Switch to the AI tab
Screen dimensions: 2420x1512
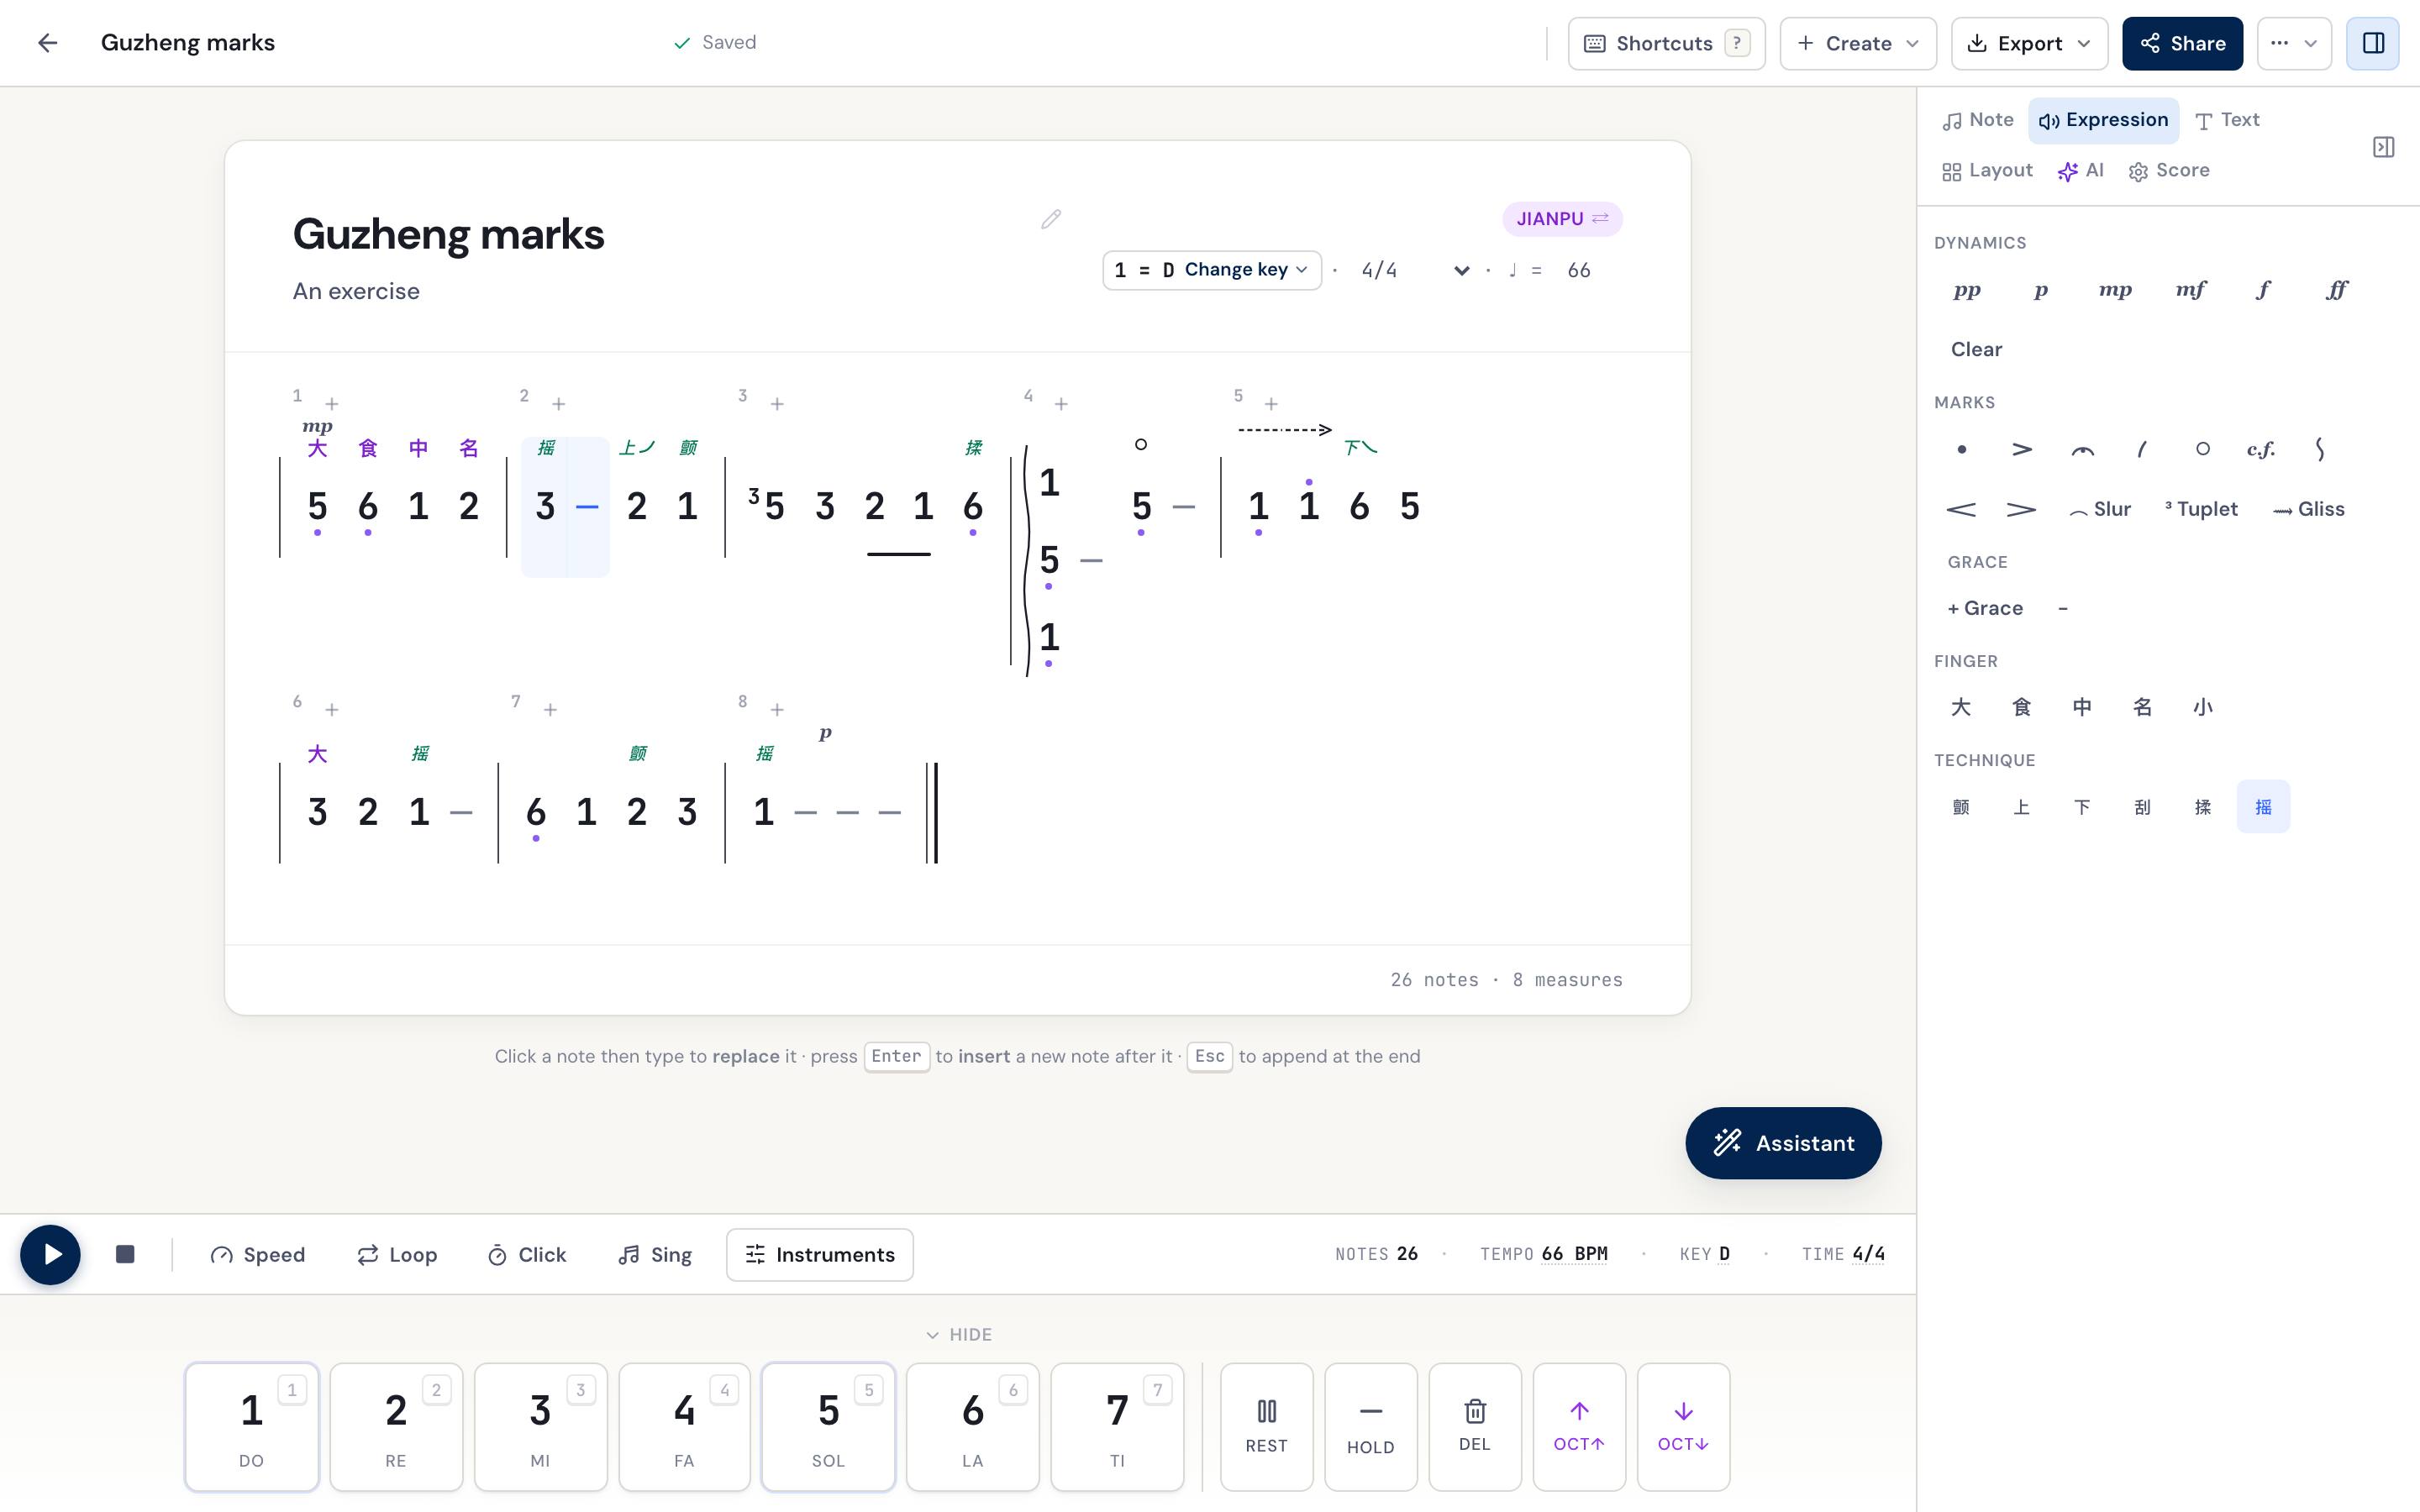coord(2081,171)
